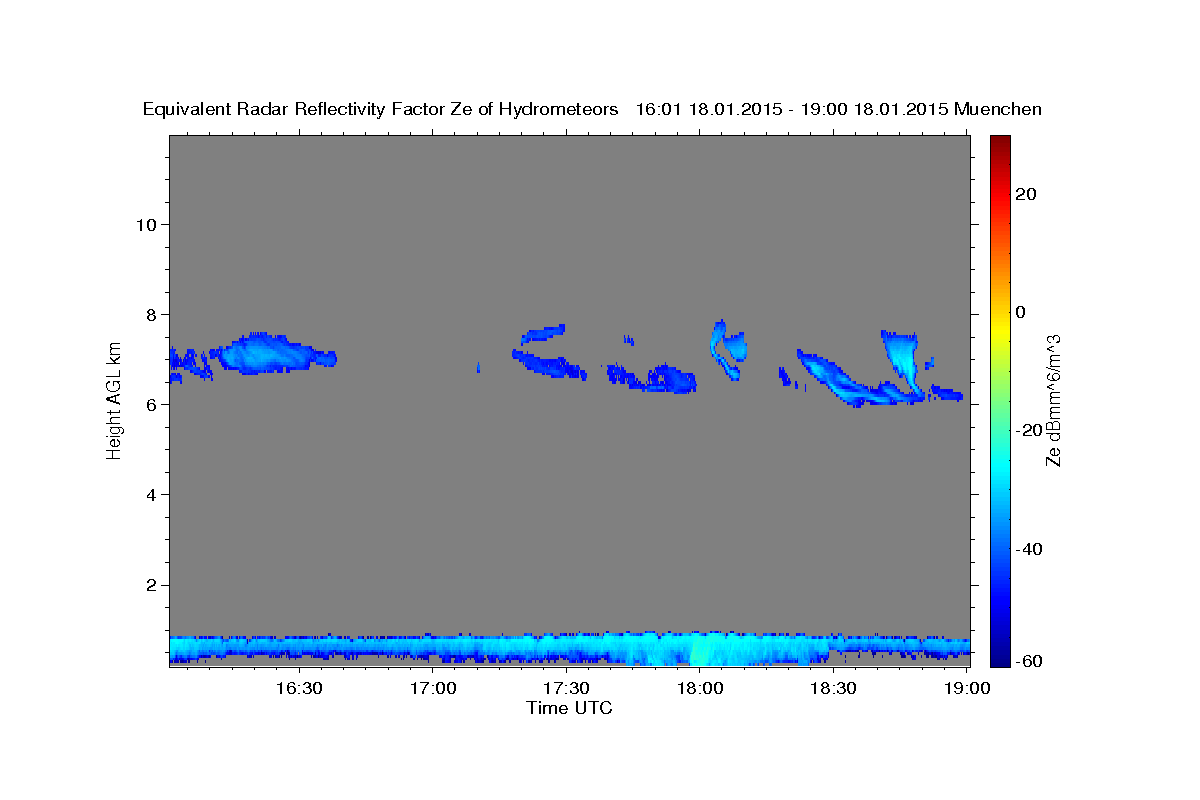Click the 'Time UTC' axis label
The width and height of the screenshot is (1200, 800).
[569, 708]
